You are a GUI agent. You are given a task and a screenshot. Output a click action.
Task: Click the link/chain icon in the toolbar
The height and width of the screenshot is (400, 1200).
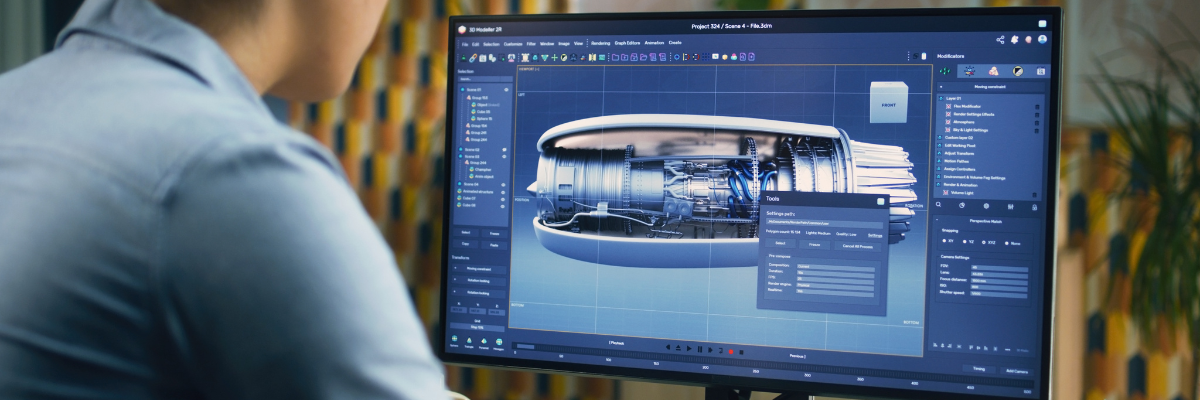[x=472, y=58]
